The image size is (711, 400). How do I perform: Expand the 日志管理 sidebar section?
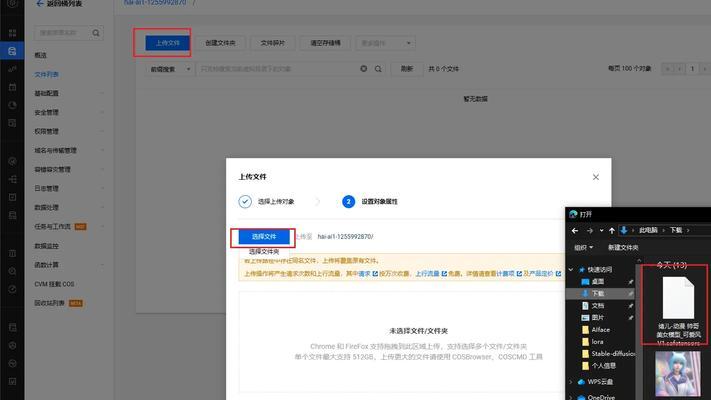pos(68,189)
